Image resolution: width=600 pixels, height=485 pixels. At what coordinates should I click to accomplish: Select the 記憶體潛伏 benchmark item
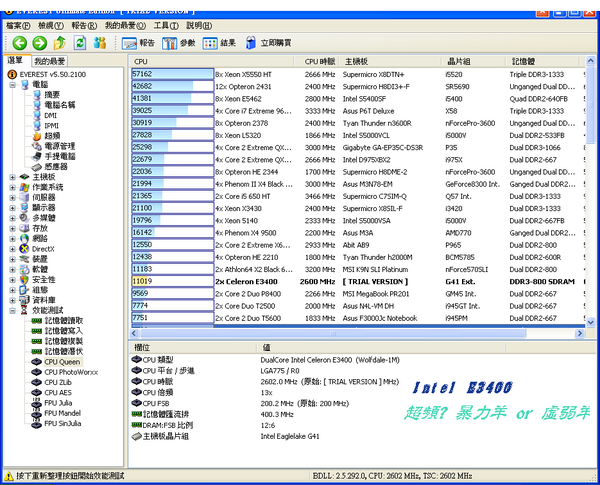click(x=64, y=351)
